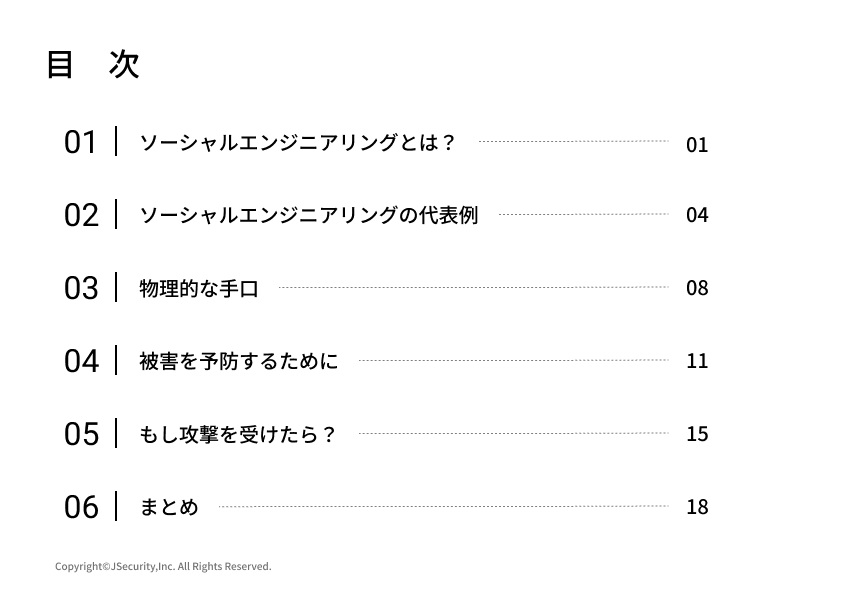The image size is (842, 595).
Task: Select section number 04
Action: tap(81, 361)
